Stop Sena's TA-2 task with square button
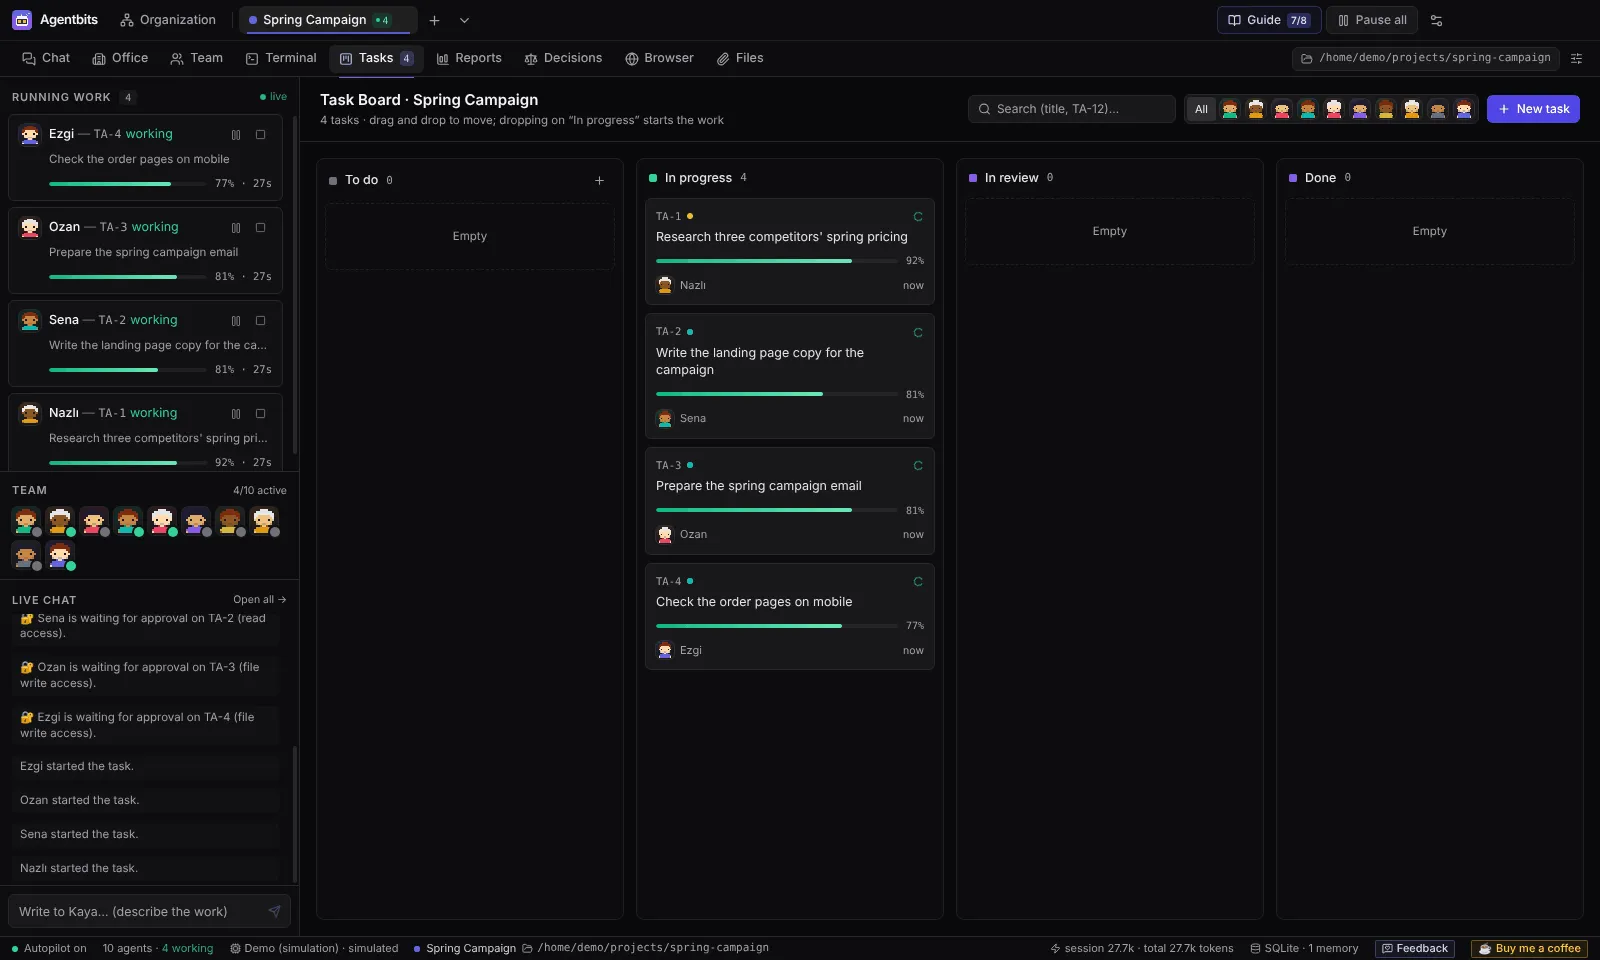Viewport: 1600px width, 960px height. [x=260, y=321]
